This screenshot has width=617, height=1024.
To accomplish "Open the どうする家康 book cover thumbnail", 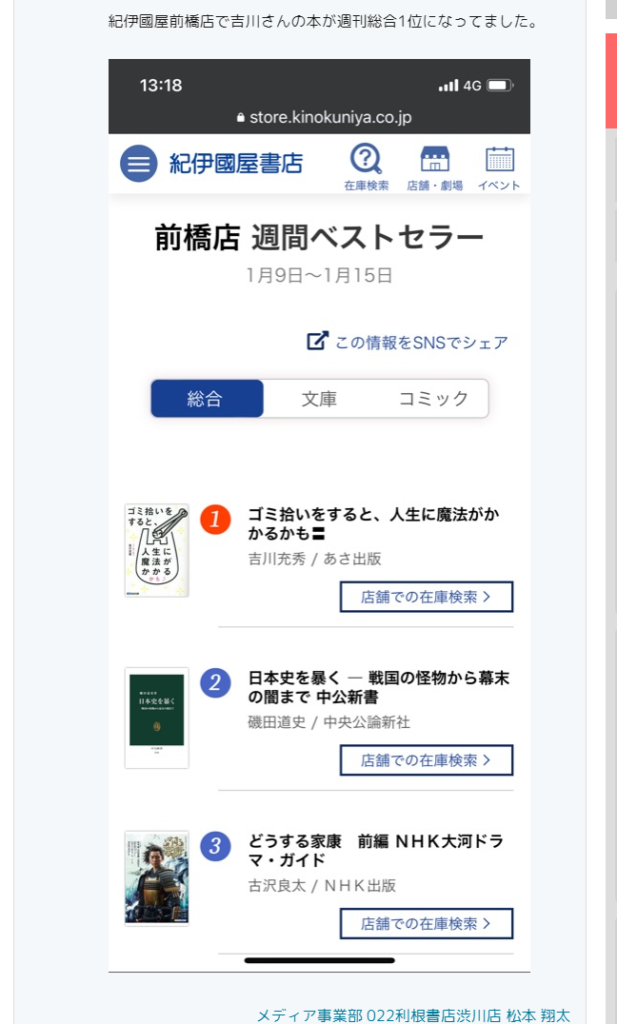I will [157, 878].
